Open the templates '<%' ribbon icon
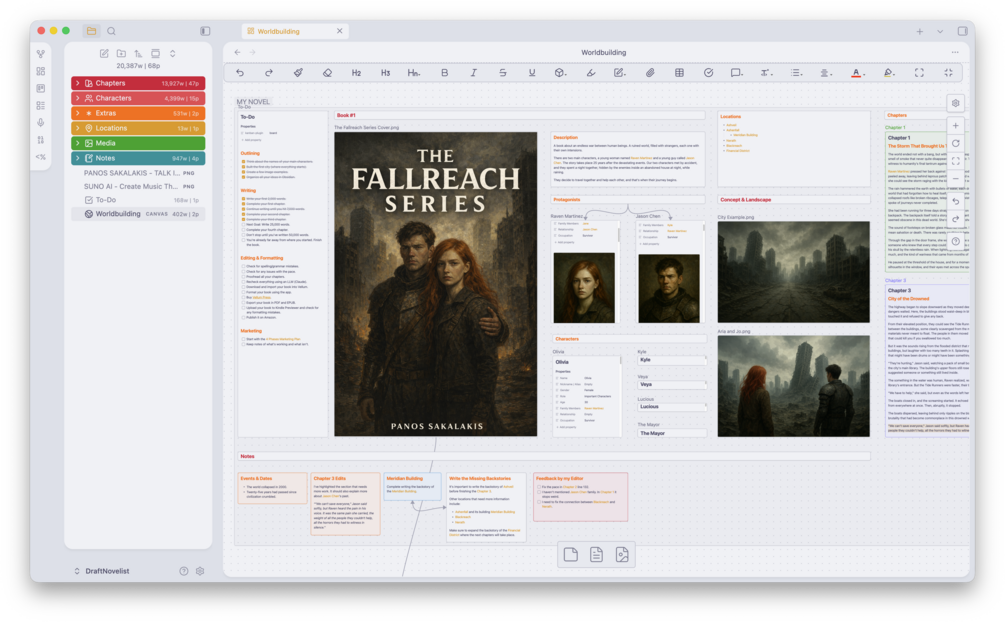The width and height of the screenshot is (1005, 622). click(41, 156)
